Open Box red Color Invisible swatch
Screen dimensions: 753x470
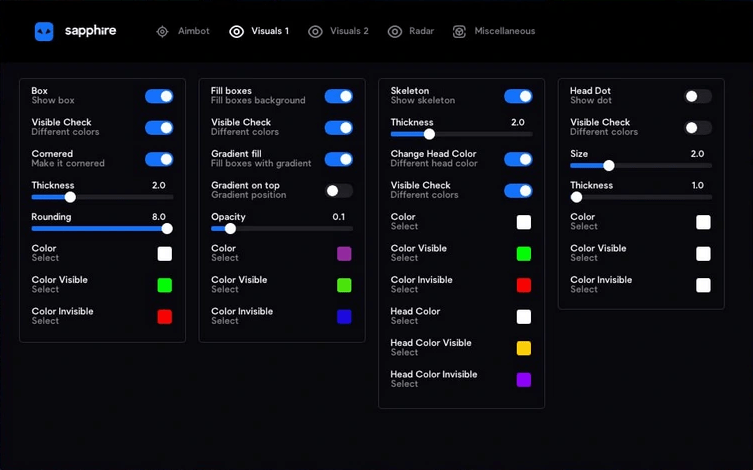click(x=165, y=317)
